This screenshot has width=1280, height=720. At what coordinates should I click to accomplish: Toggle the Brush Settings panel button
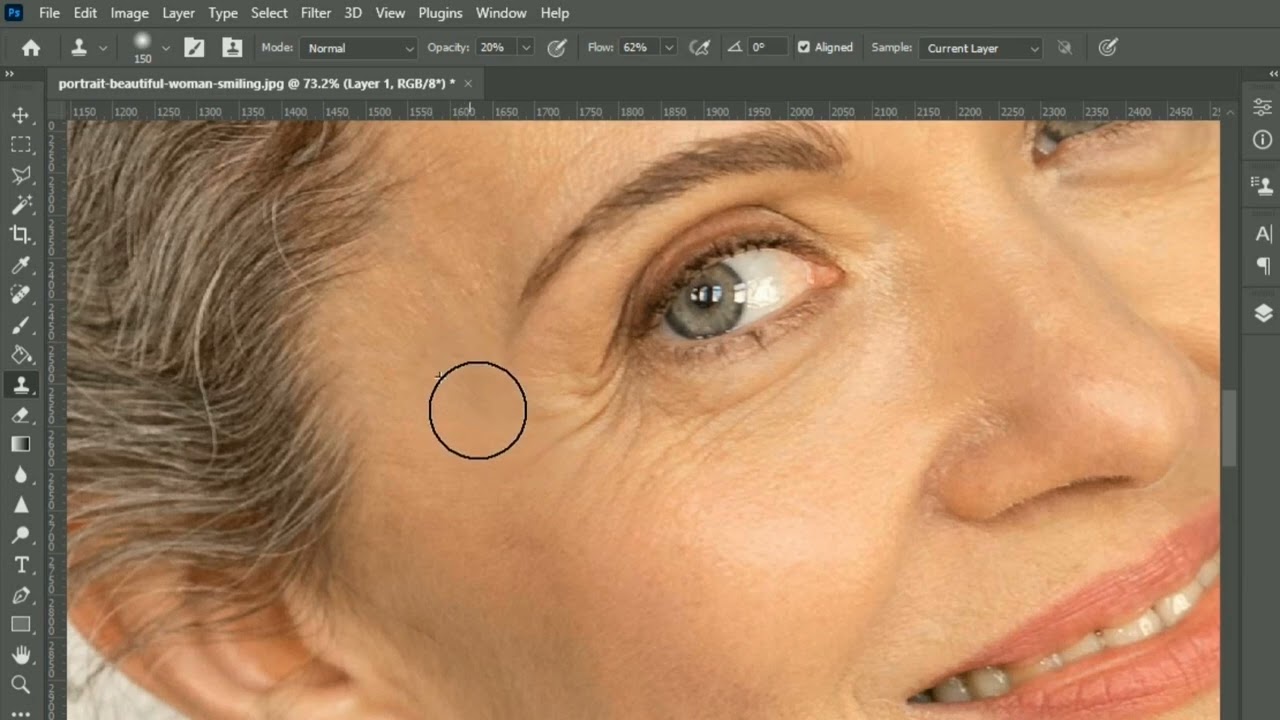pos(194,47)
